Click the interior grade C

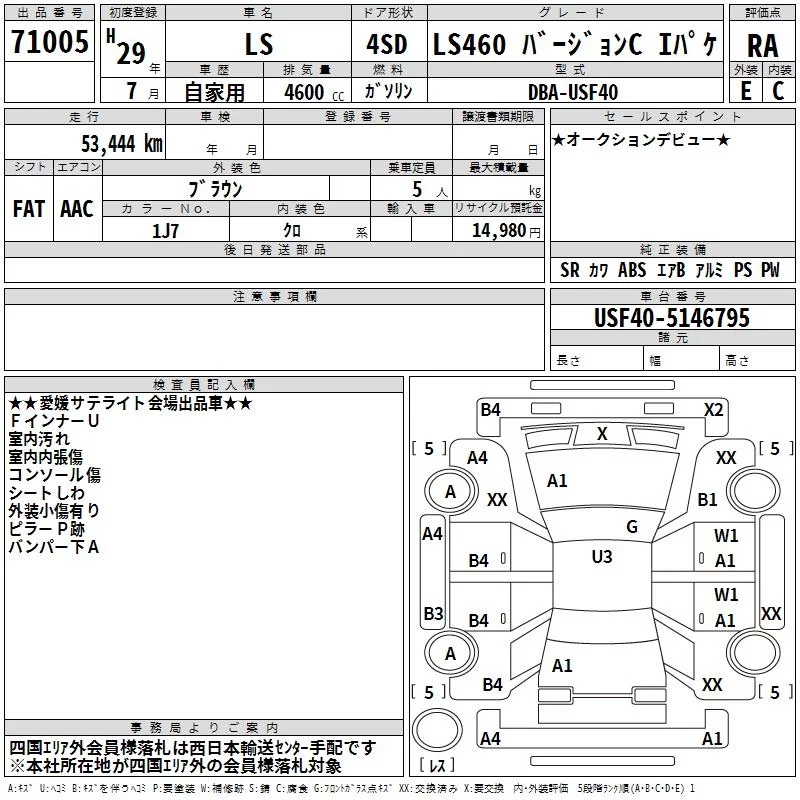(778, 91)
